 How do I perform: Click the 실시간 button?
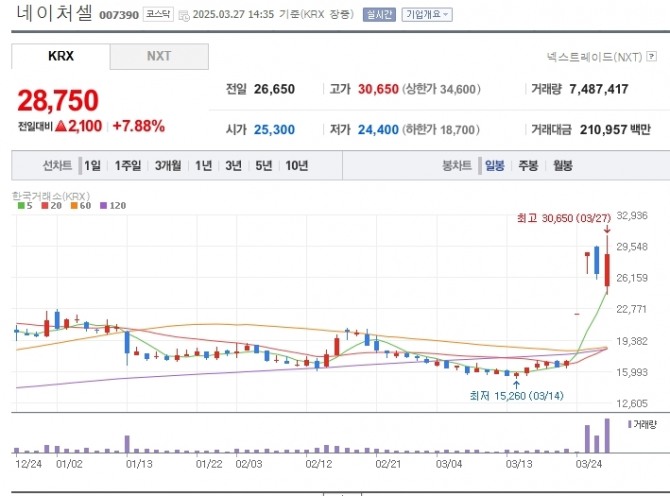pos(379,15)
